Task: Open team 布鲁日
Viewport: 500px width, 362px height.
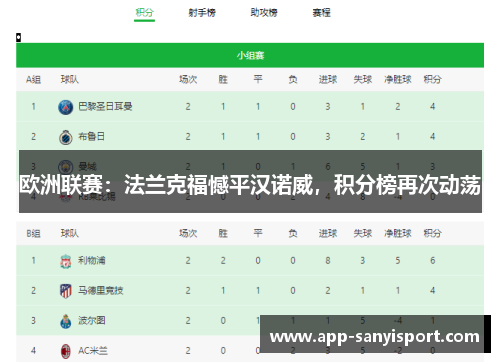Action: click(91, 137)
